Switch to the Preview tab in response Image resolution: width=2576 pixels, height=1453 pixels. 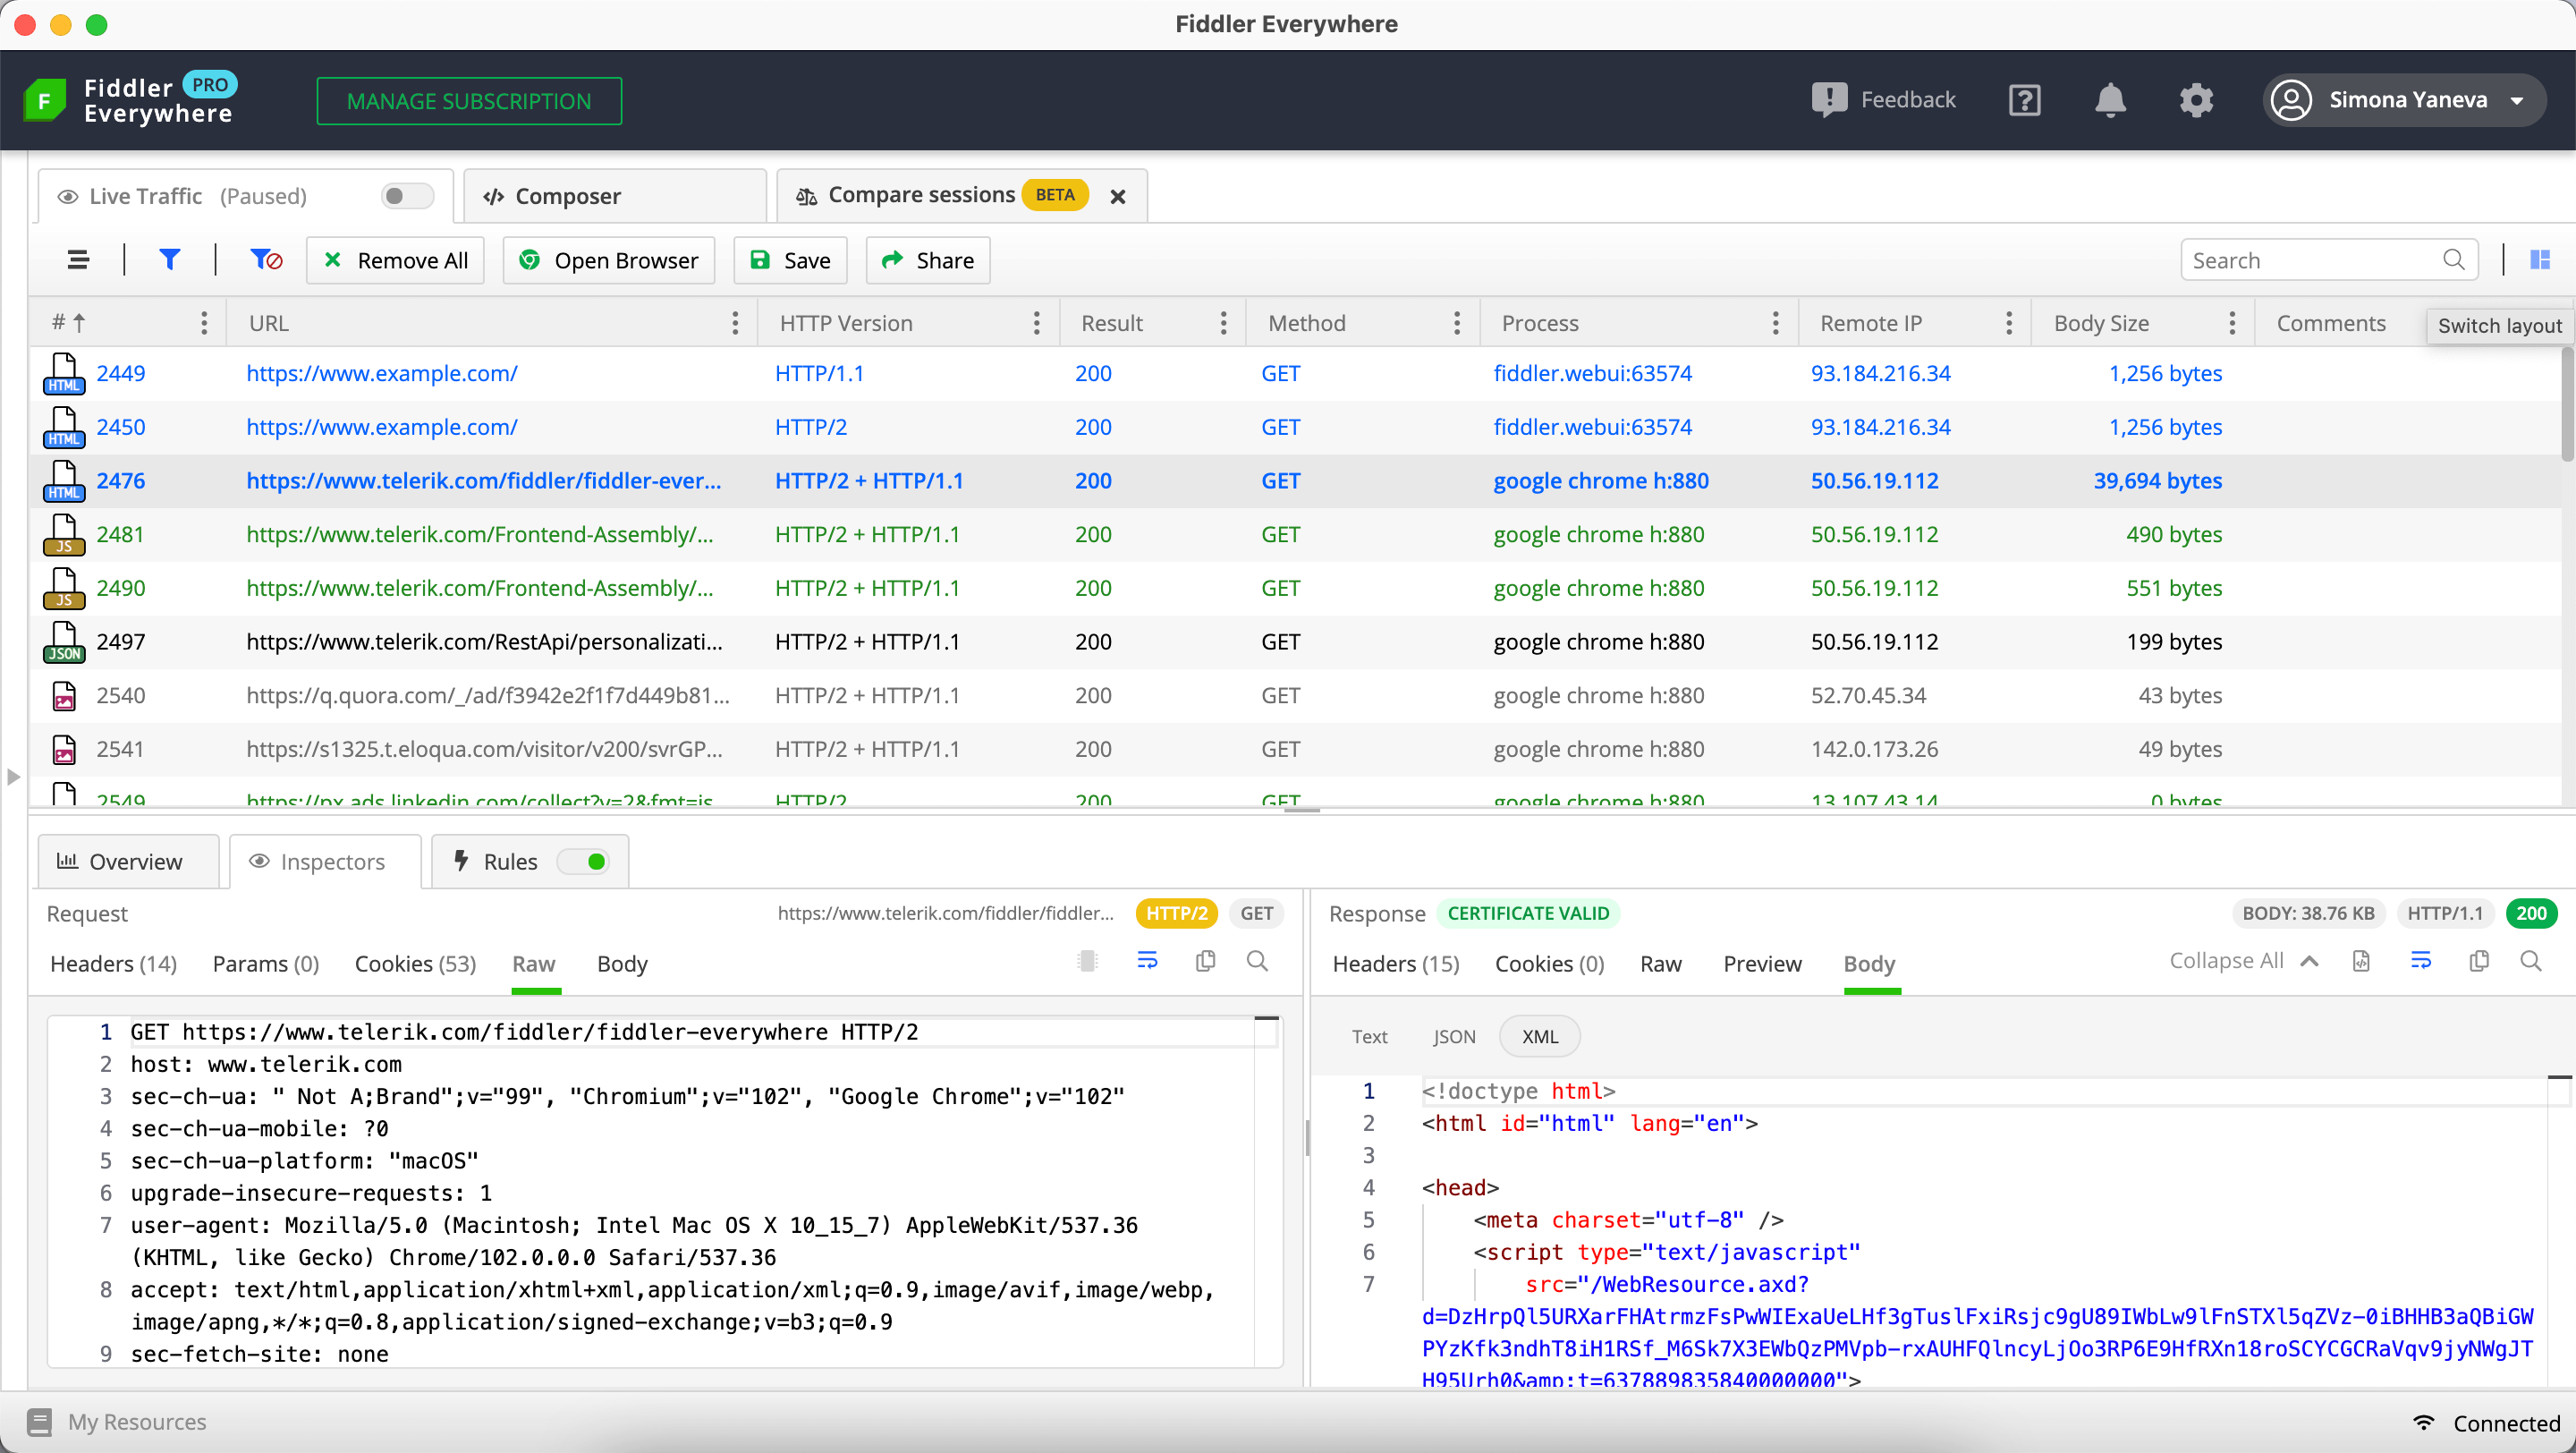click(1760, 963)
